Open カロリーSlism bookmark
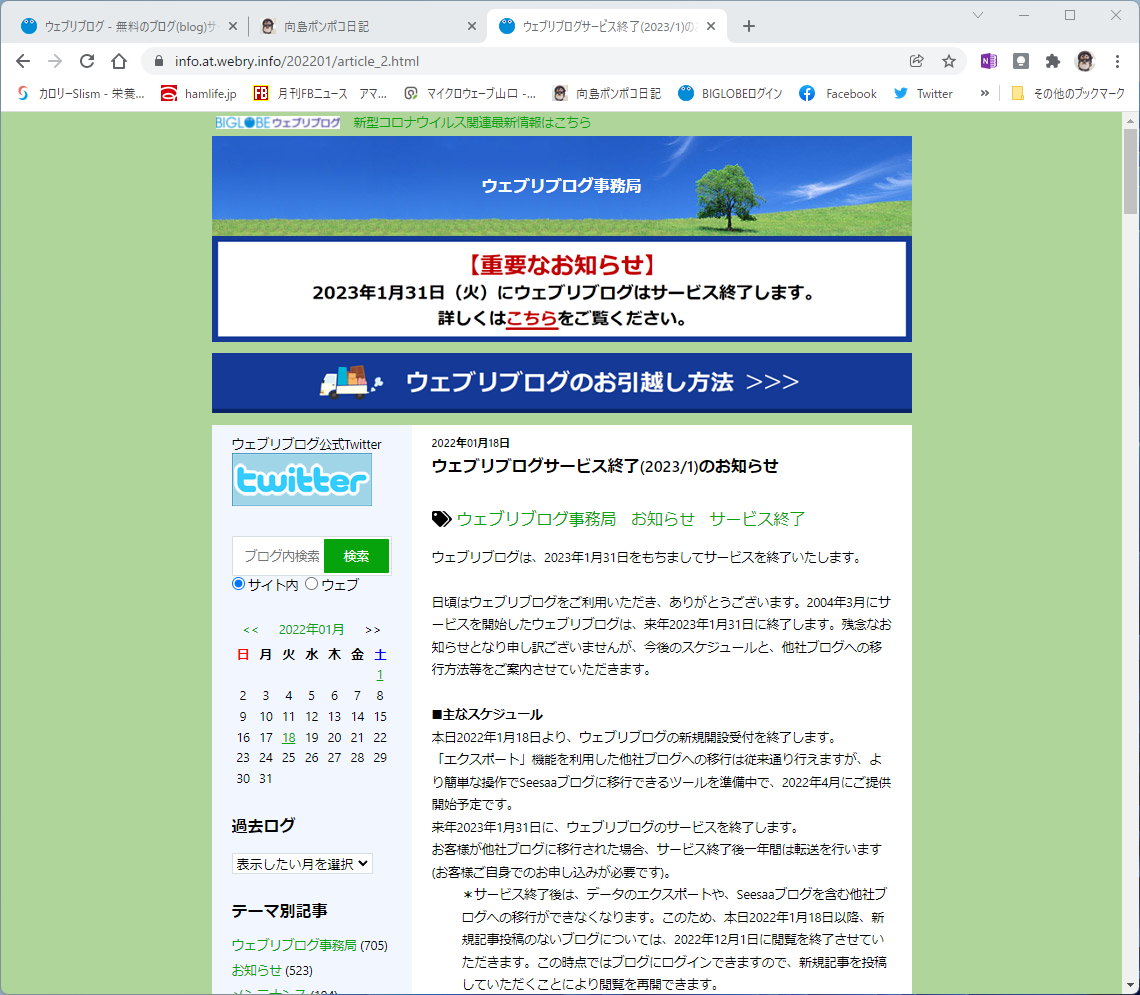 [x=81, y=93]
